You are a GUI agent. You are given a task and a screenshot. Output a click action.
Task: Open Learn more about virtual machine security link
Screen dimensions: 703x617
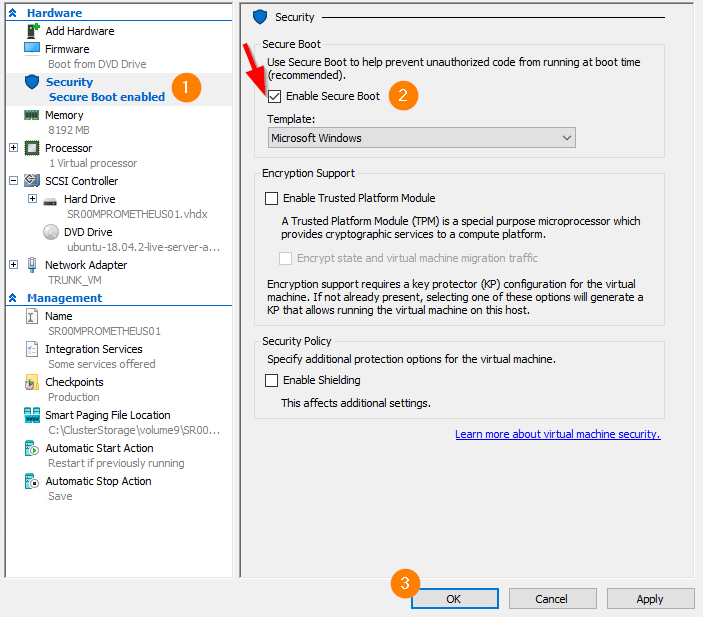point(558,434)
